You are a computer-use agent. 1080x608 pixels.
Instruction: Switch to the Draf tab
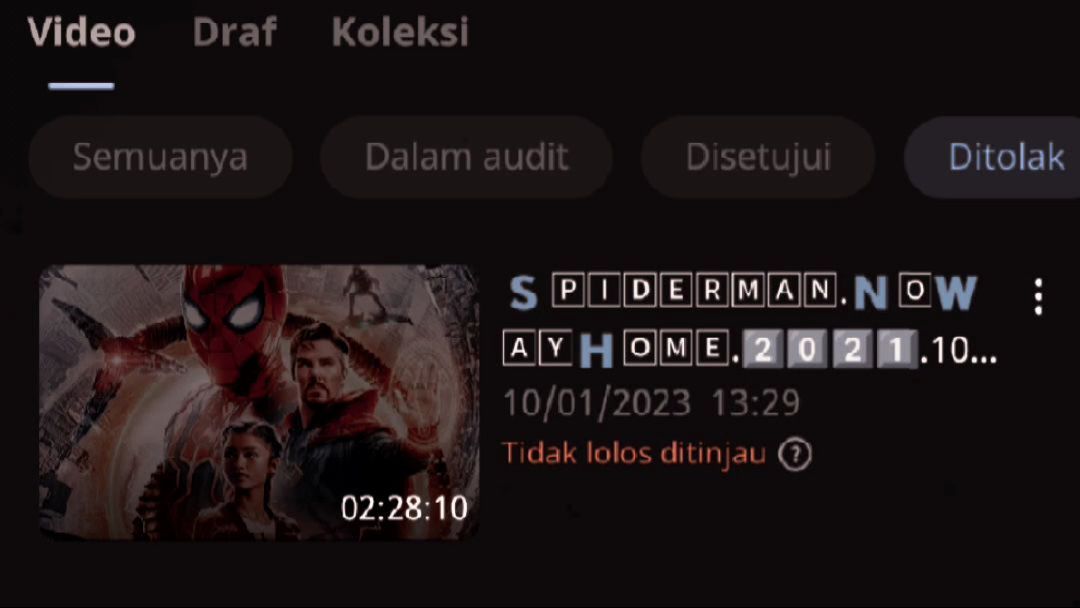pos(234,32)
